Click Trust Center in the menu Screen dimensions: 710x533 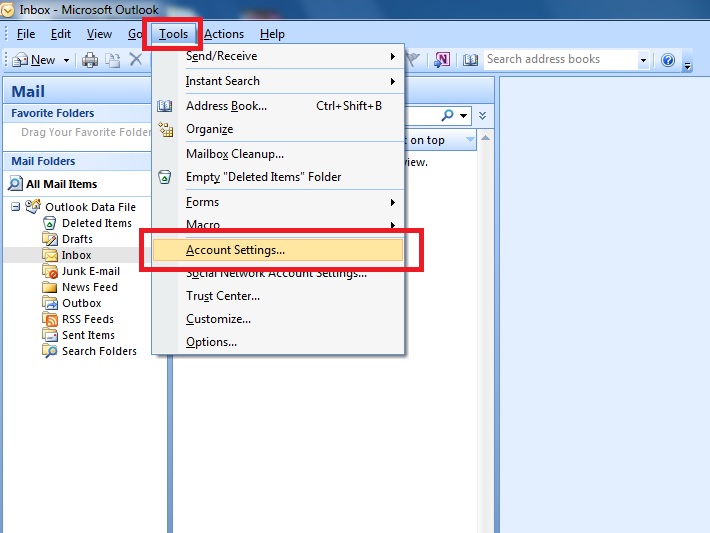point(222,296)
